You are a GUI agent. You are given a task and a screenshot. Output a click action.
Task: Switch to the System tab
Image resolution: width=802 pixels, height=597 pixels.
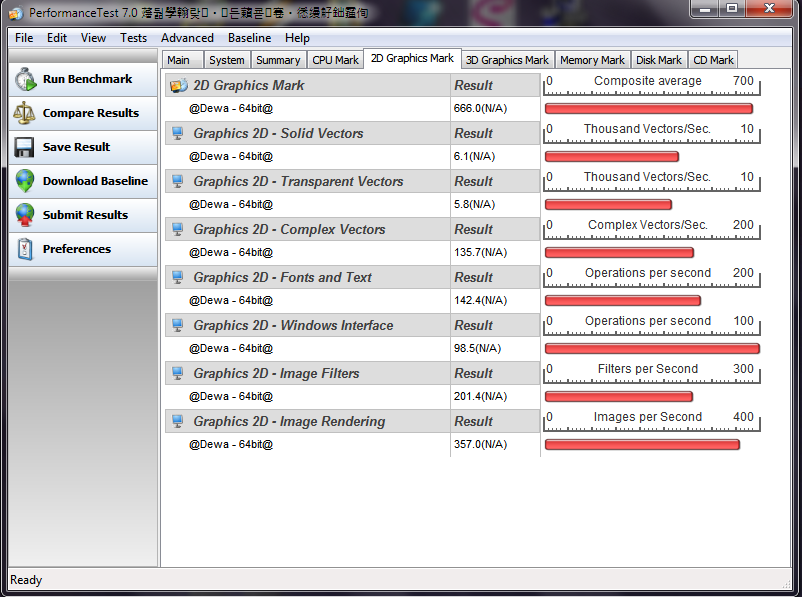pos(227,60)
